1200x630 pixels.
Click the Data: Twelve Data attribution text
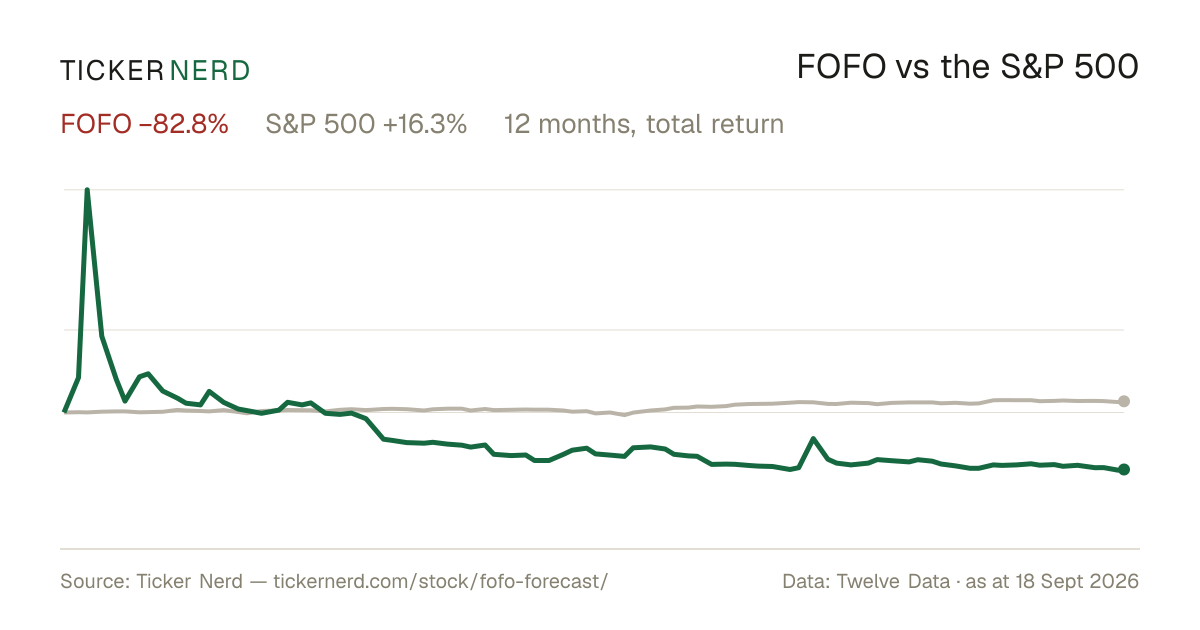tap(868, 581)
